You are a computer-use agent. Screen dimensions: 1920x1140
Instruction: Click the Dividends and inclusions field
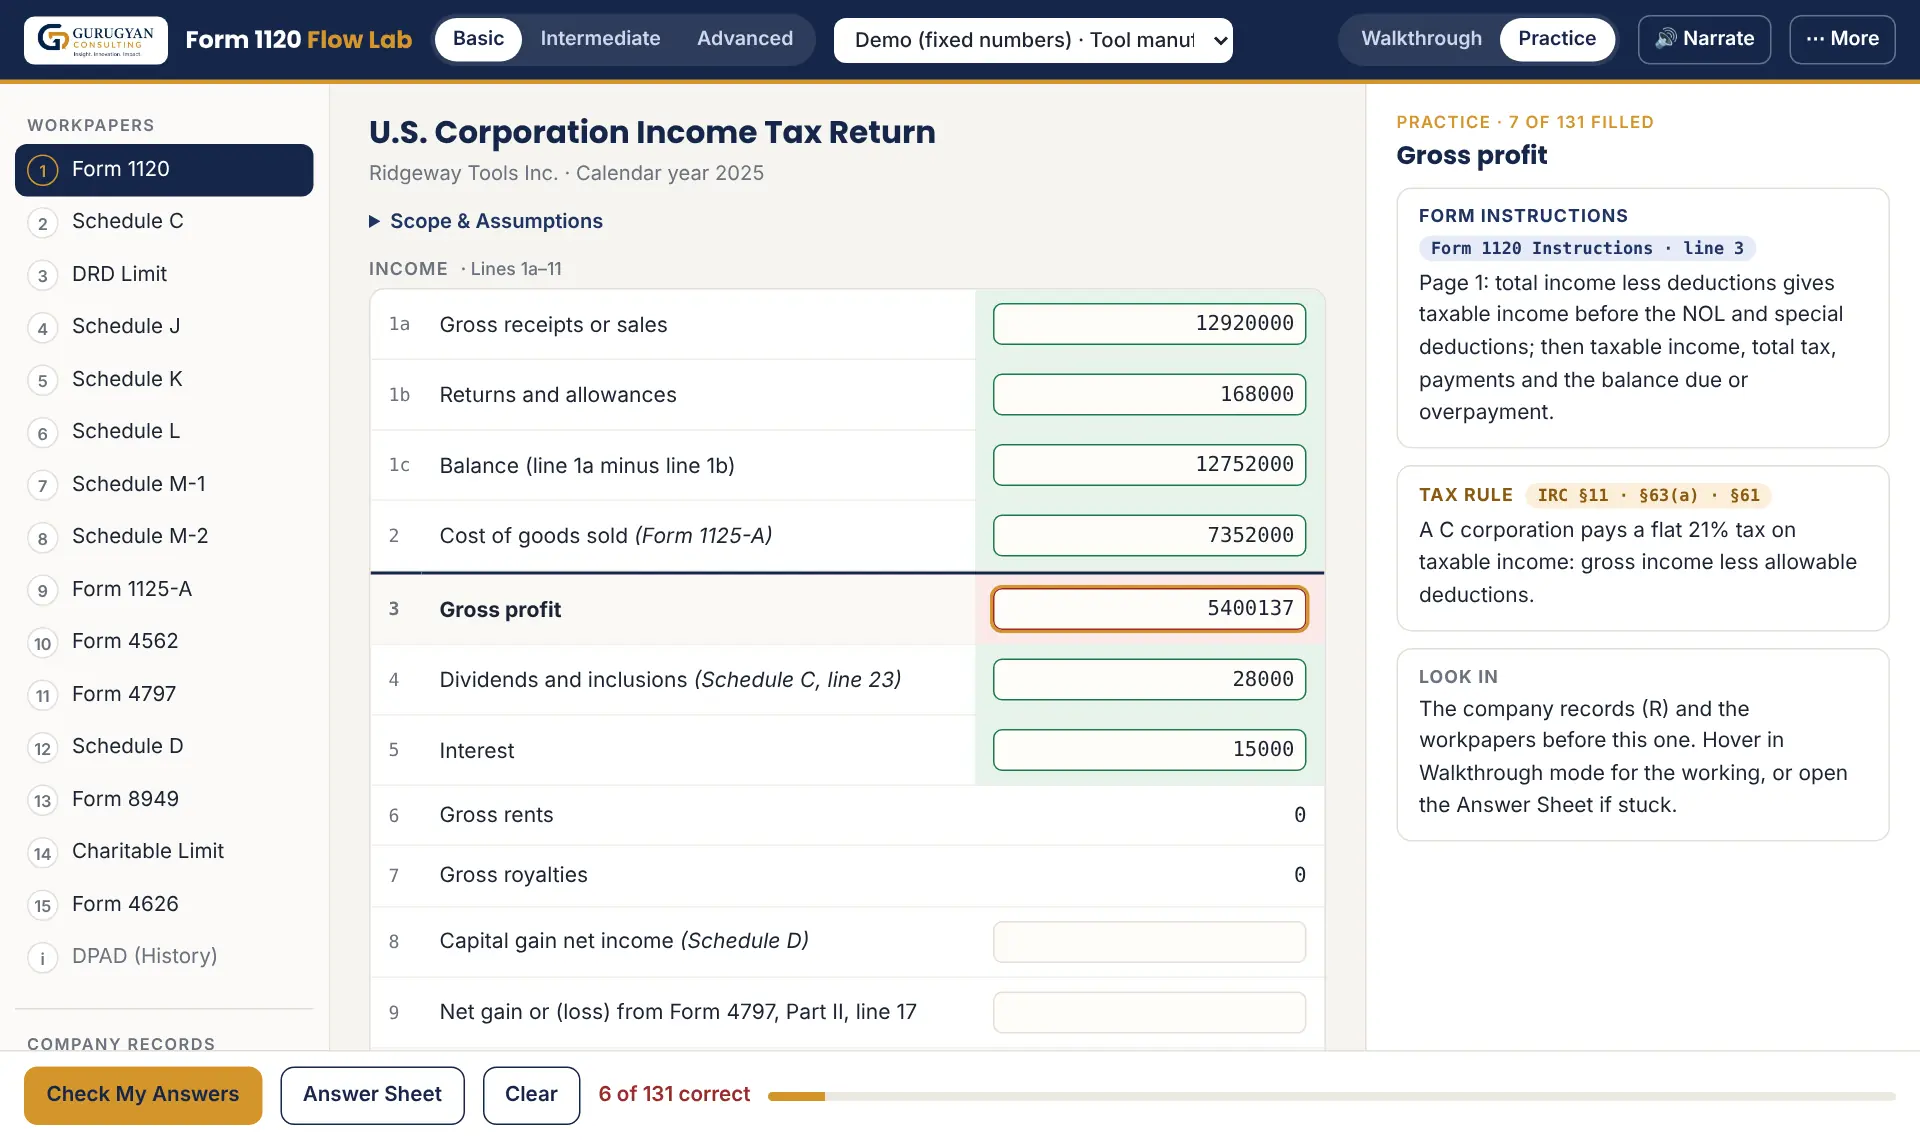pos(1149,680)
